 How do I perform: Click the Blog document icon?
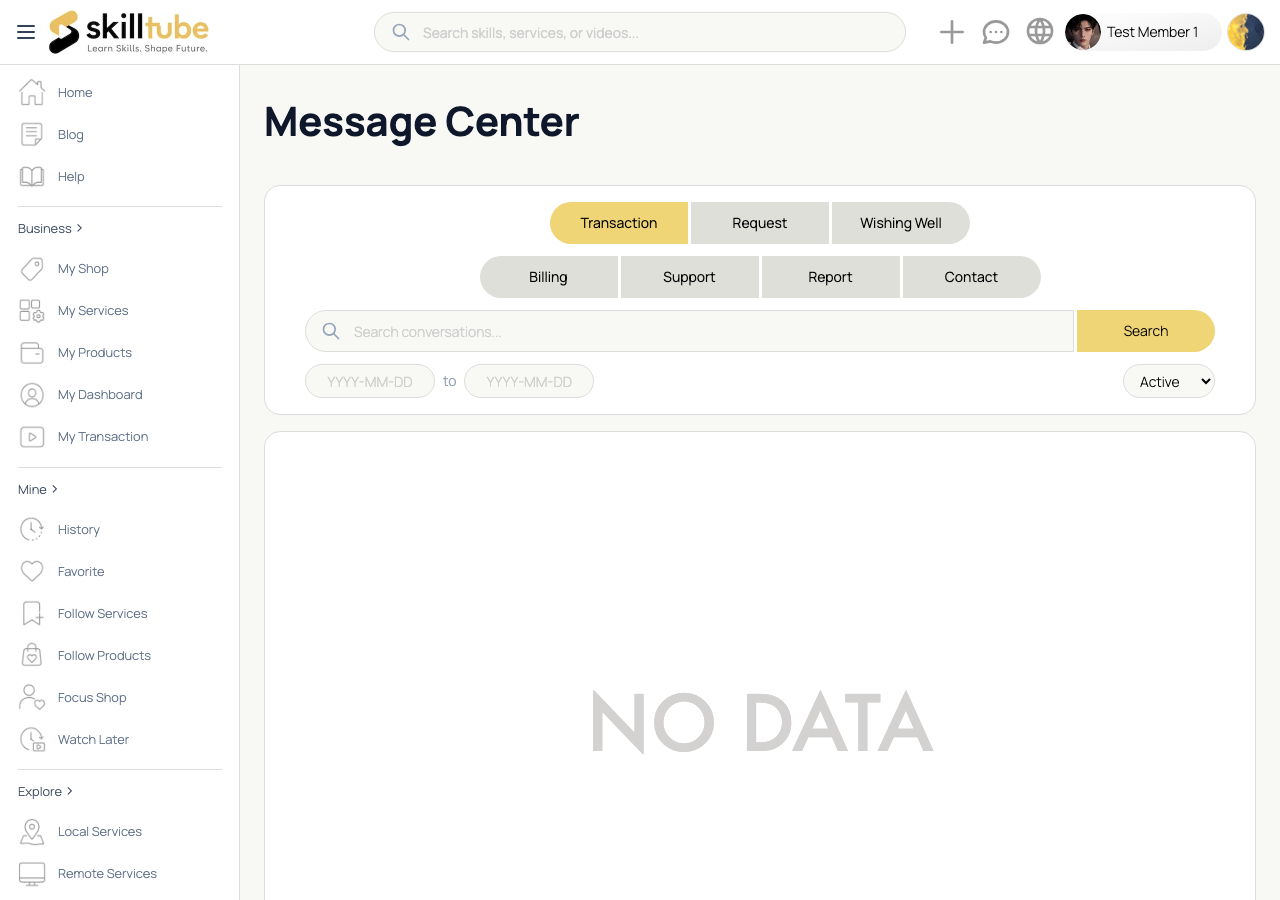[32, 134]
